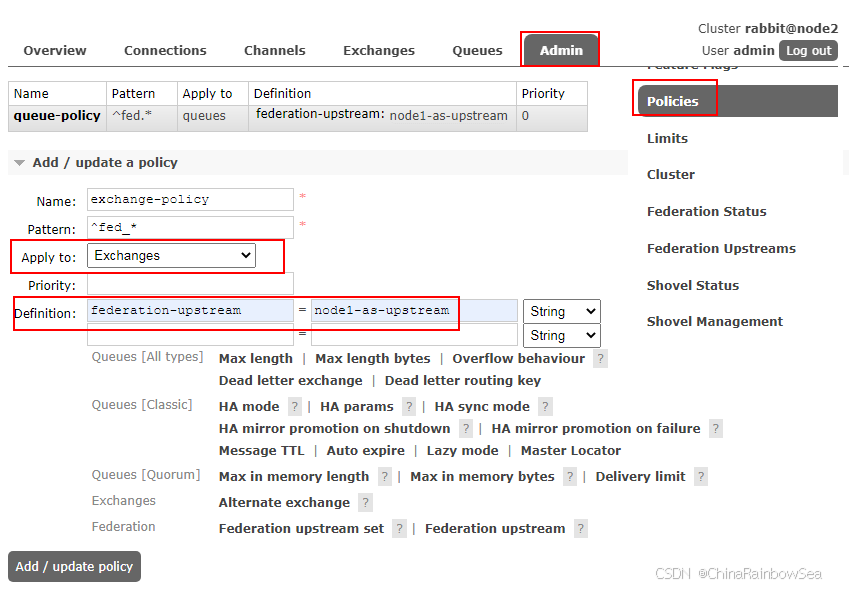The width and height of the screenshot is (849, 589).
Task: Open help for HA mode
Action: [295, 406]
